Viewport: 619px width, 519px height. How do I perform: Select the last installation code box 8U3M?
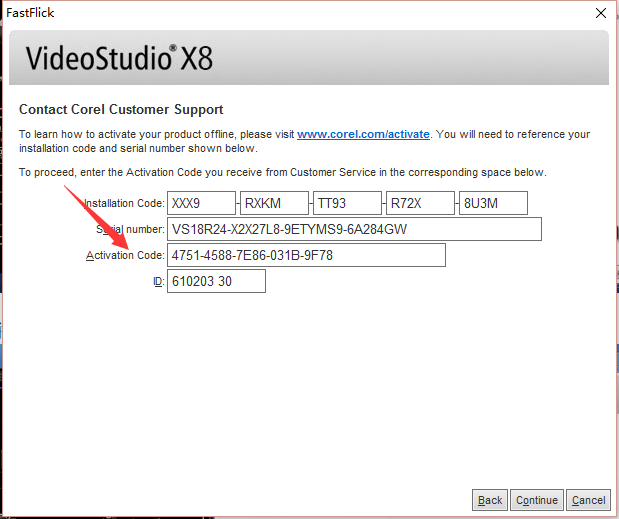tap(492, 204)
